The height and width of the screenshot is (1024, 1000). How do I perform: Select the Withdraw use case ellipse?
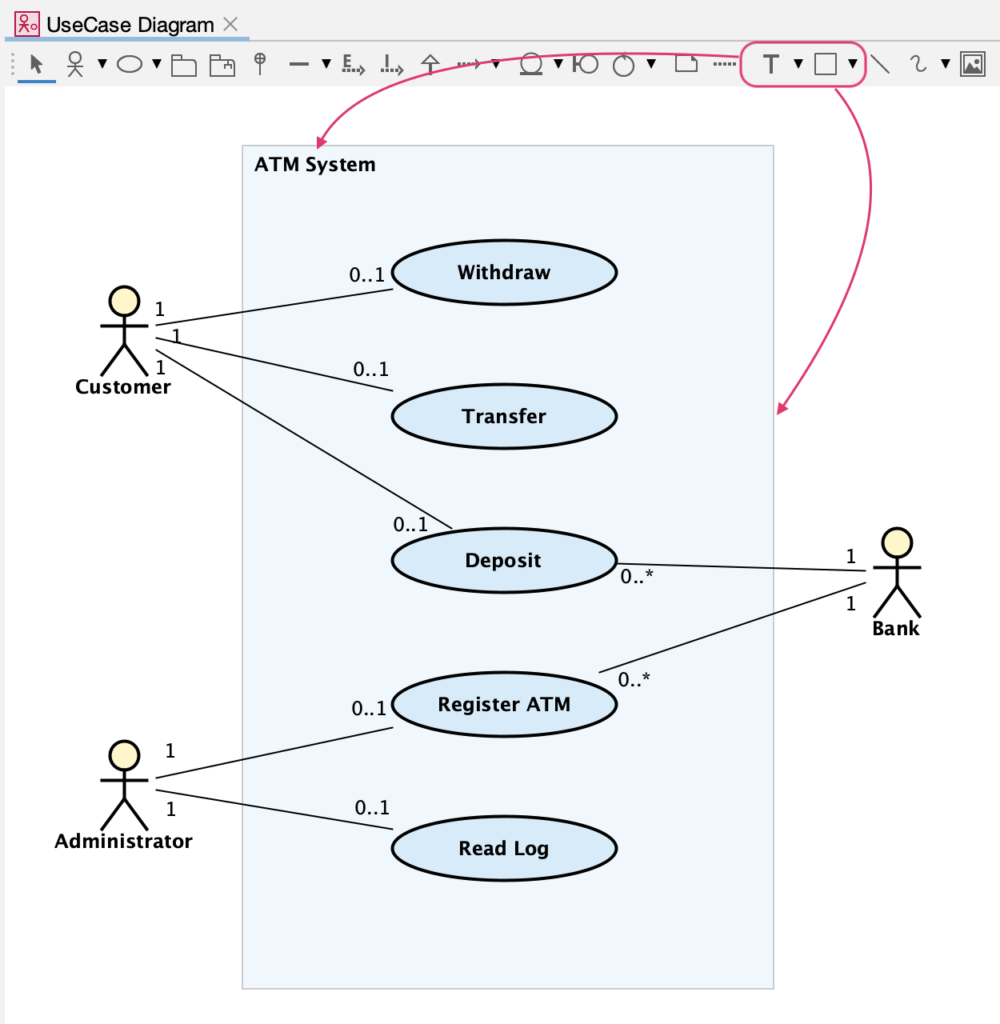click(504, 271)
